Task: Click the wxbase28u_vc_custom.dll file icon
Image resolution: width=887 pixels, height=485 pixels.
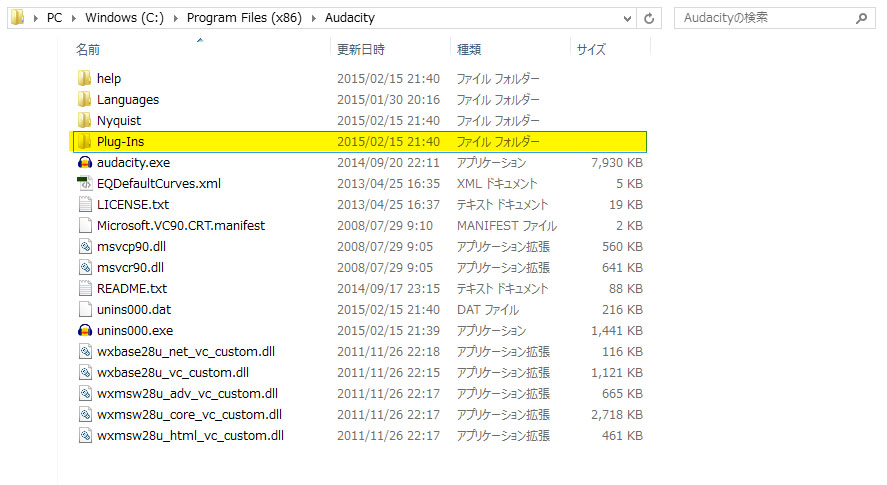Action: pyautogui.click(x=85, y=372)
